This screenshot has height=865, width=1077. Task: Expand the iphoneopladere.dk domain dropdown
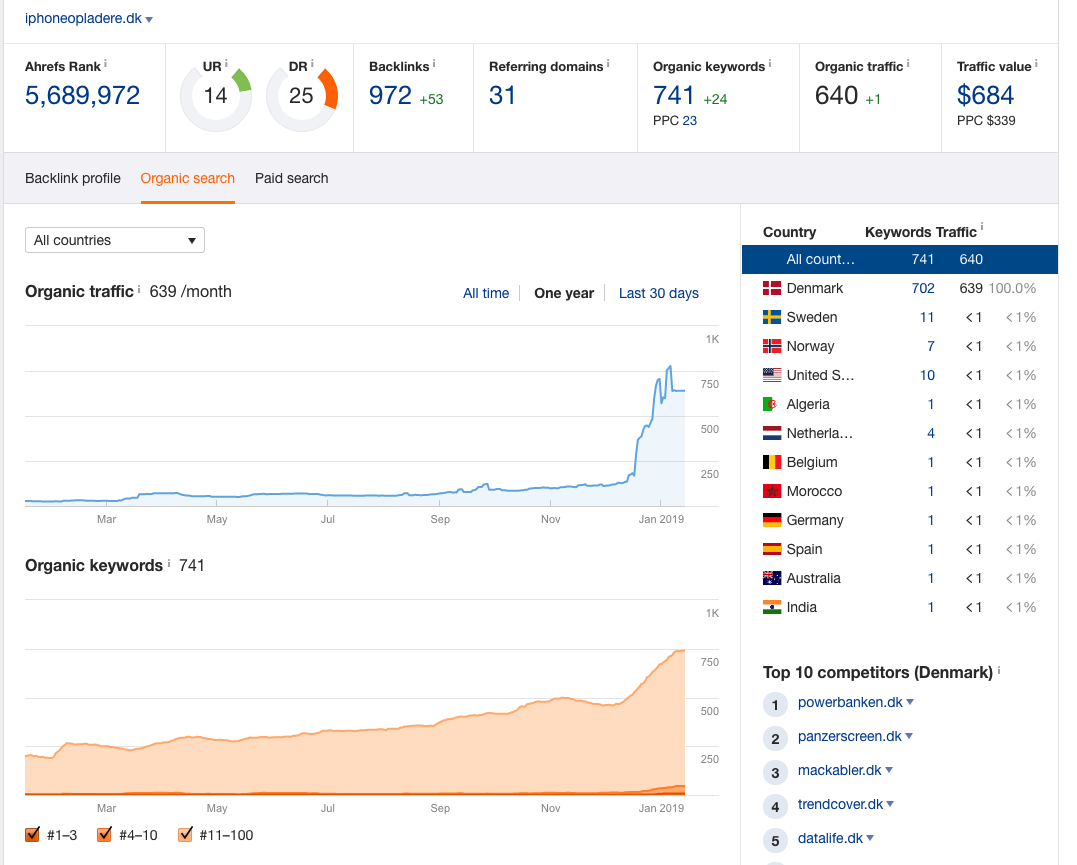[x=149, y=19]
